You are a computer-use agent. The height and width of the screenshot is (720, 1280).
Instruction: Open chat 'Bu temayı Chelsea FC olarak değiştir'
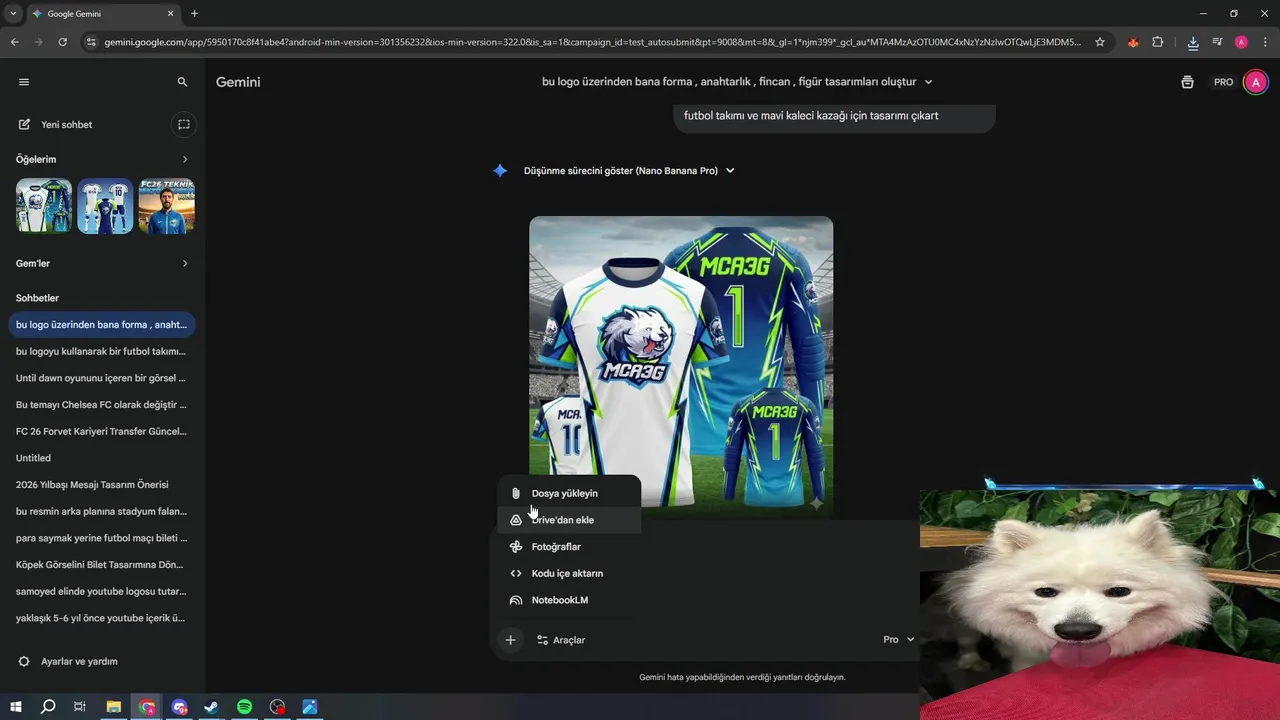(101, 405)
